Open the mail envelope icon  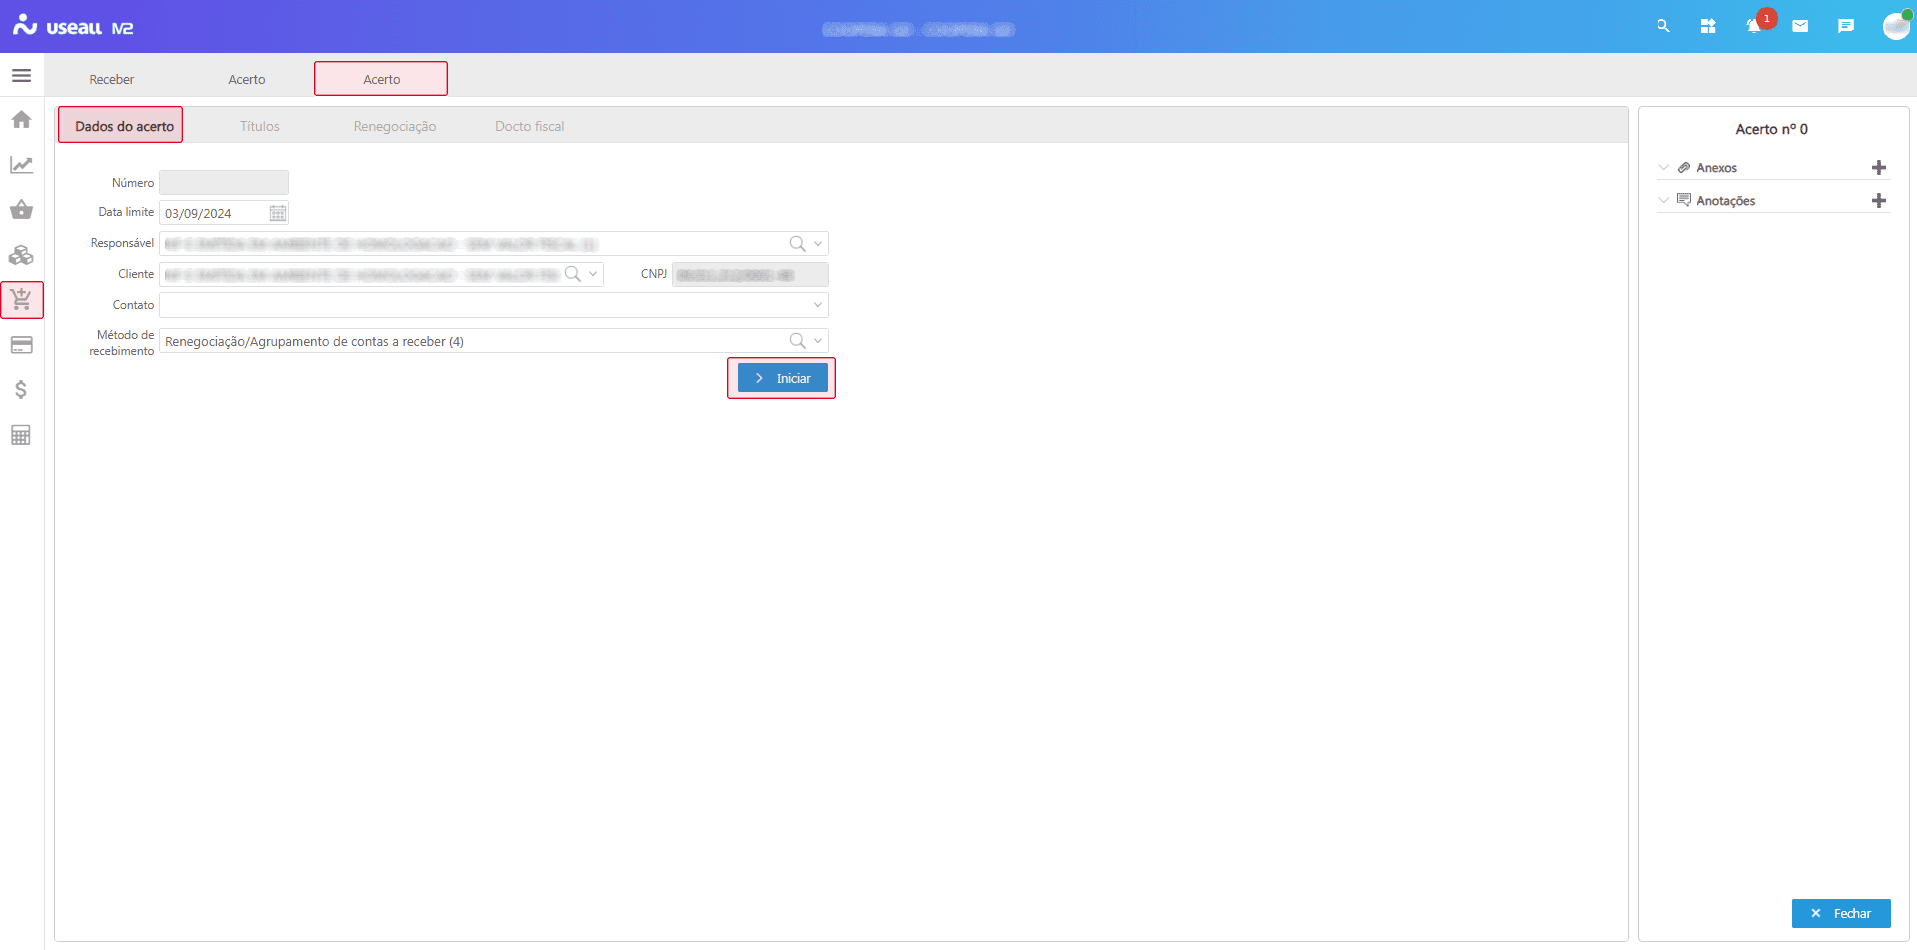(1801, 26)
